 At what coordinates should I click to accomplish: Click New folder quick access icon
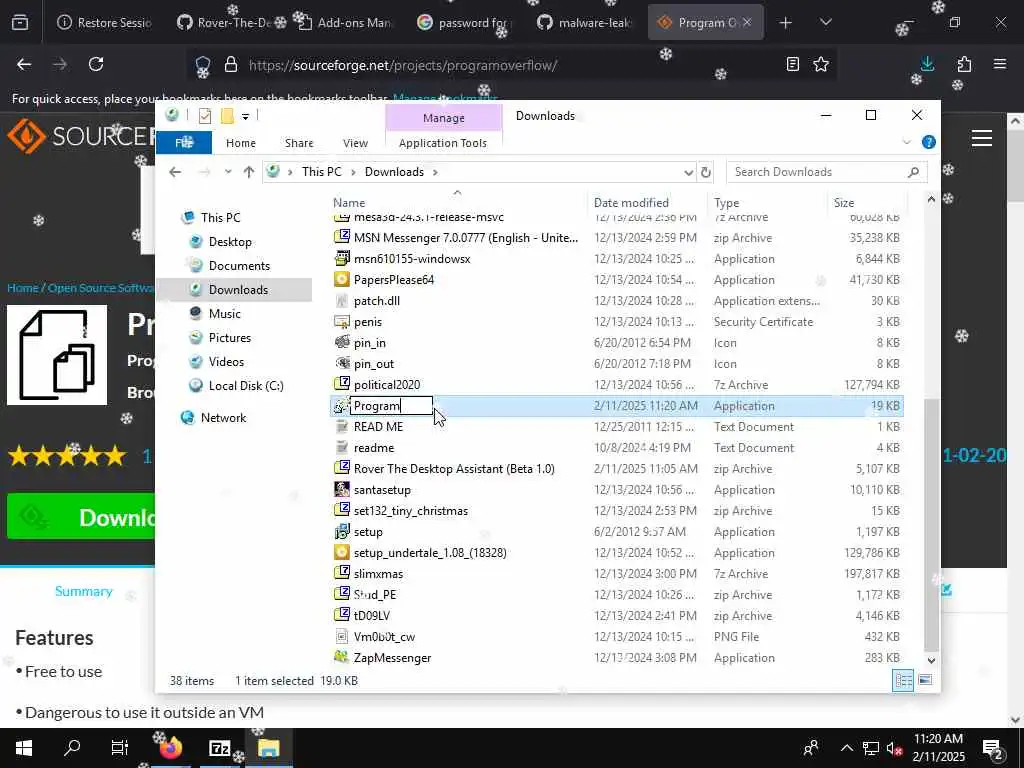click(227, 116)
